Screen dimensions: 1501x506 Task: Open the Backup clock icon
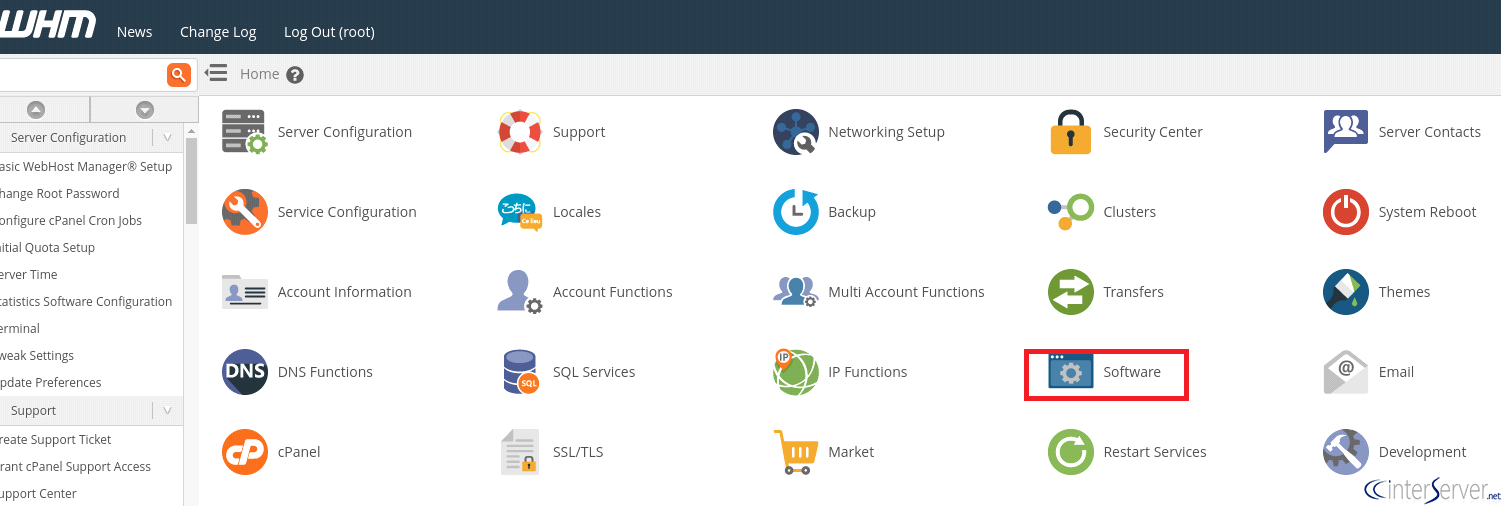coord(796,212)
